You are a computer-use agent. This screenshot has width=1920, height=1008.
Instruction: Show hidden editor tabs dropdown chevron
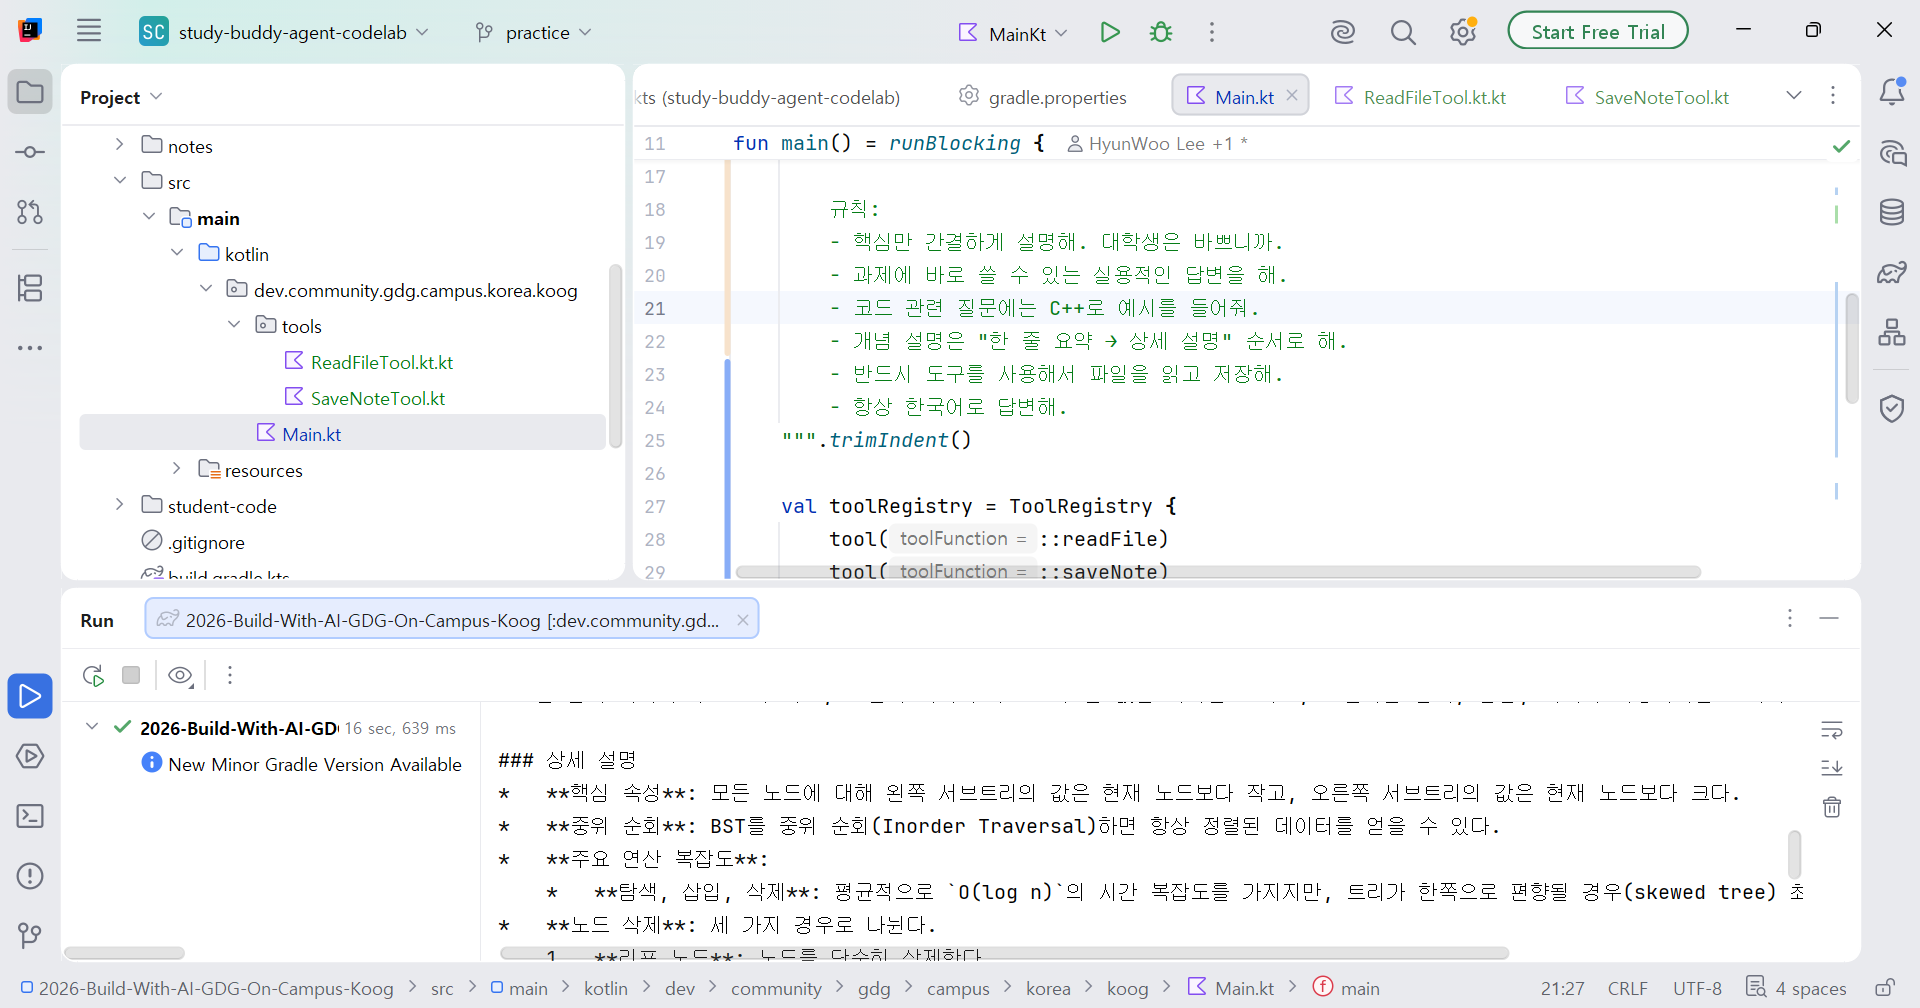click(x=1794, y=95)
